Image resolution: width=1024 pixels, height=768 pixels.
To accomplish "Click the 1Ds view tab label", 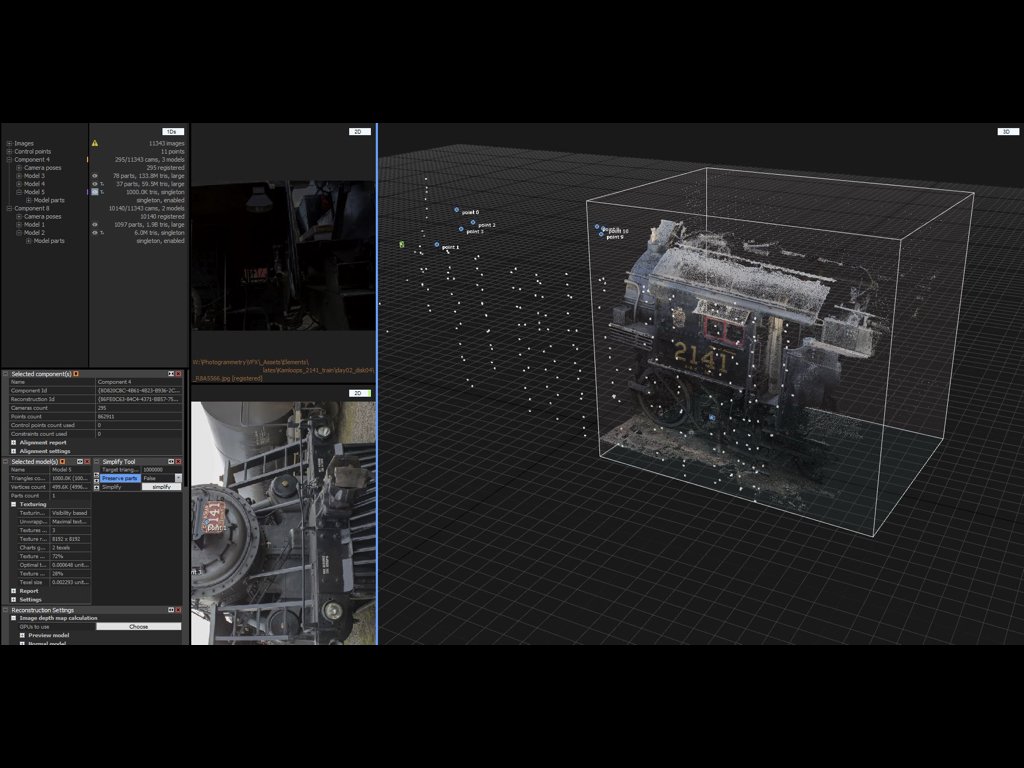I will (x=172, y=132).
